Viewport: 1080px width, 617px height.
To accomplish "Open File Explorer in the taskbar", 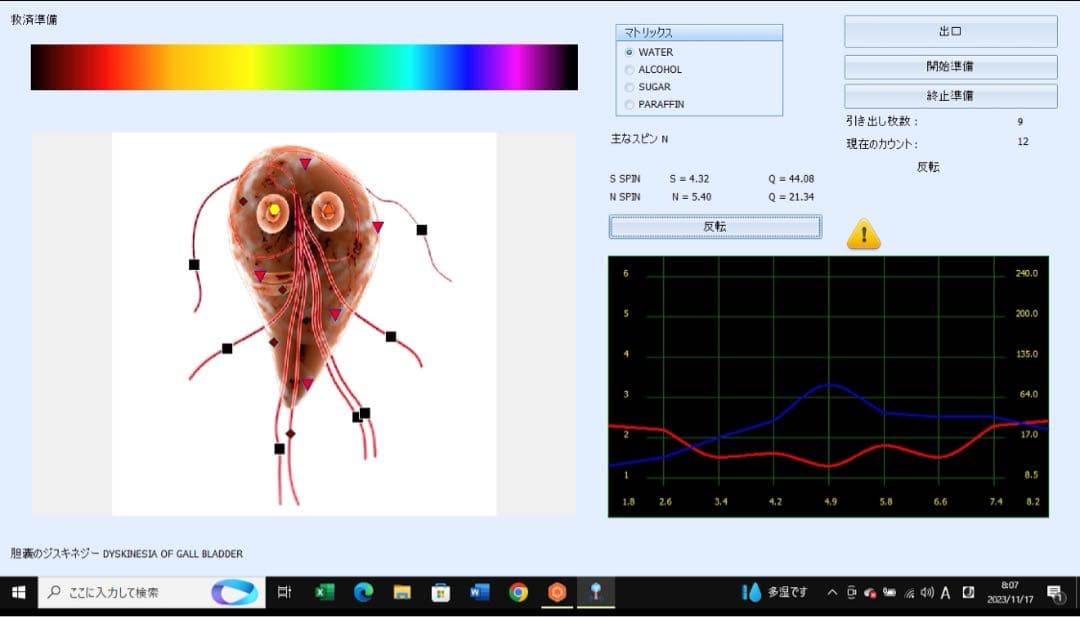I will coord(402,592).
